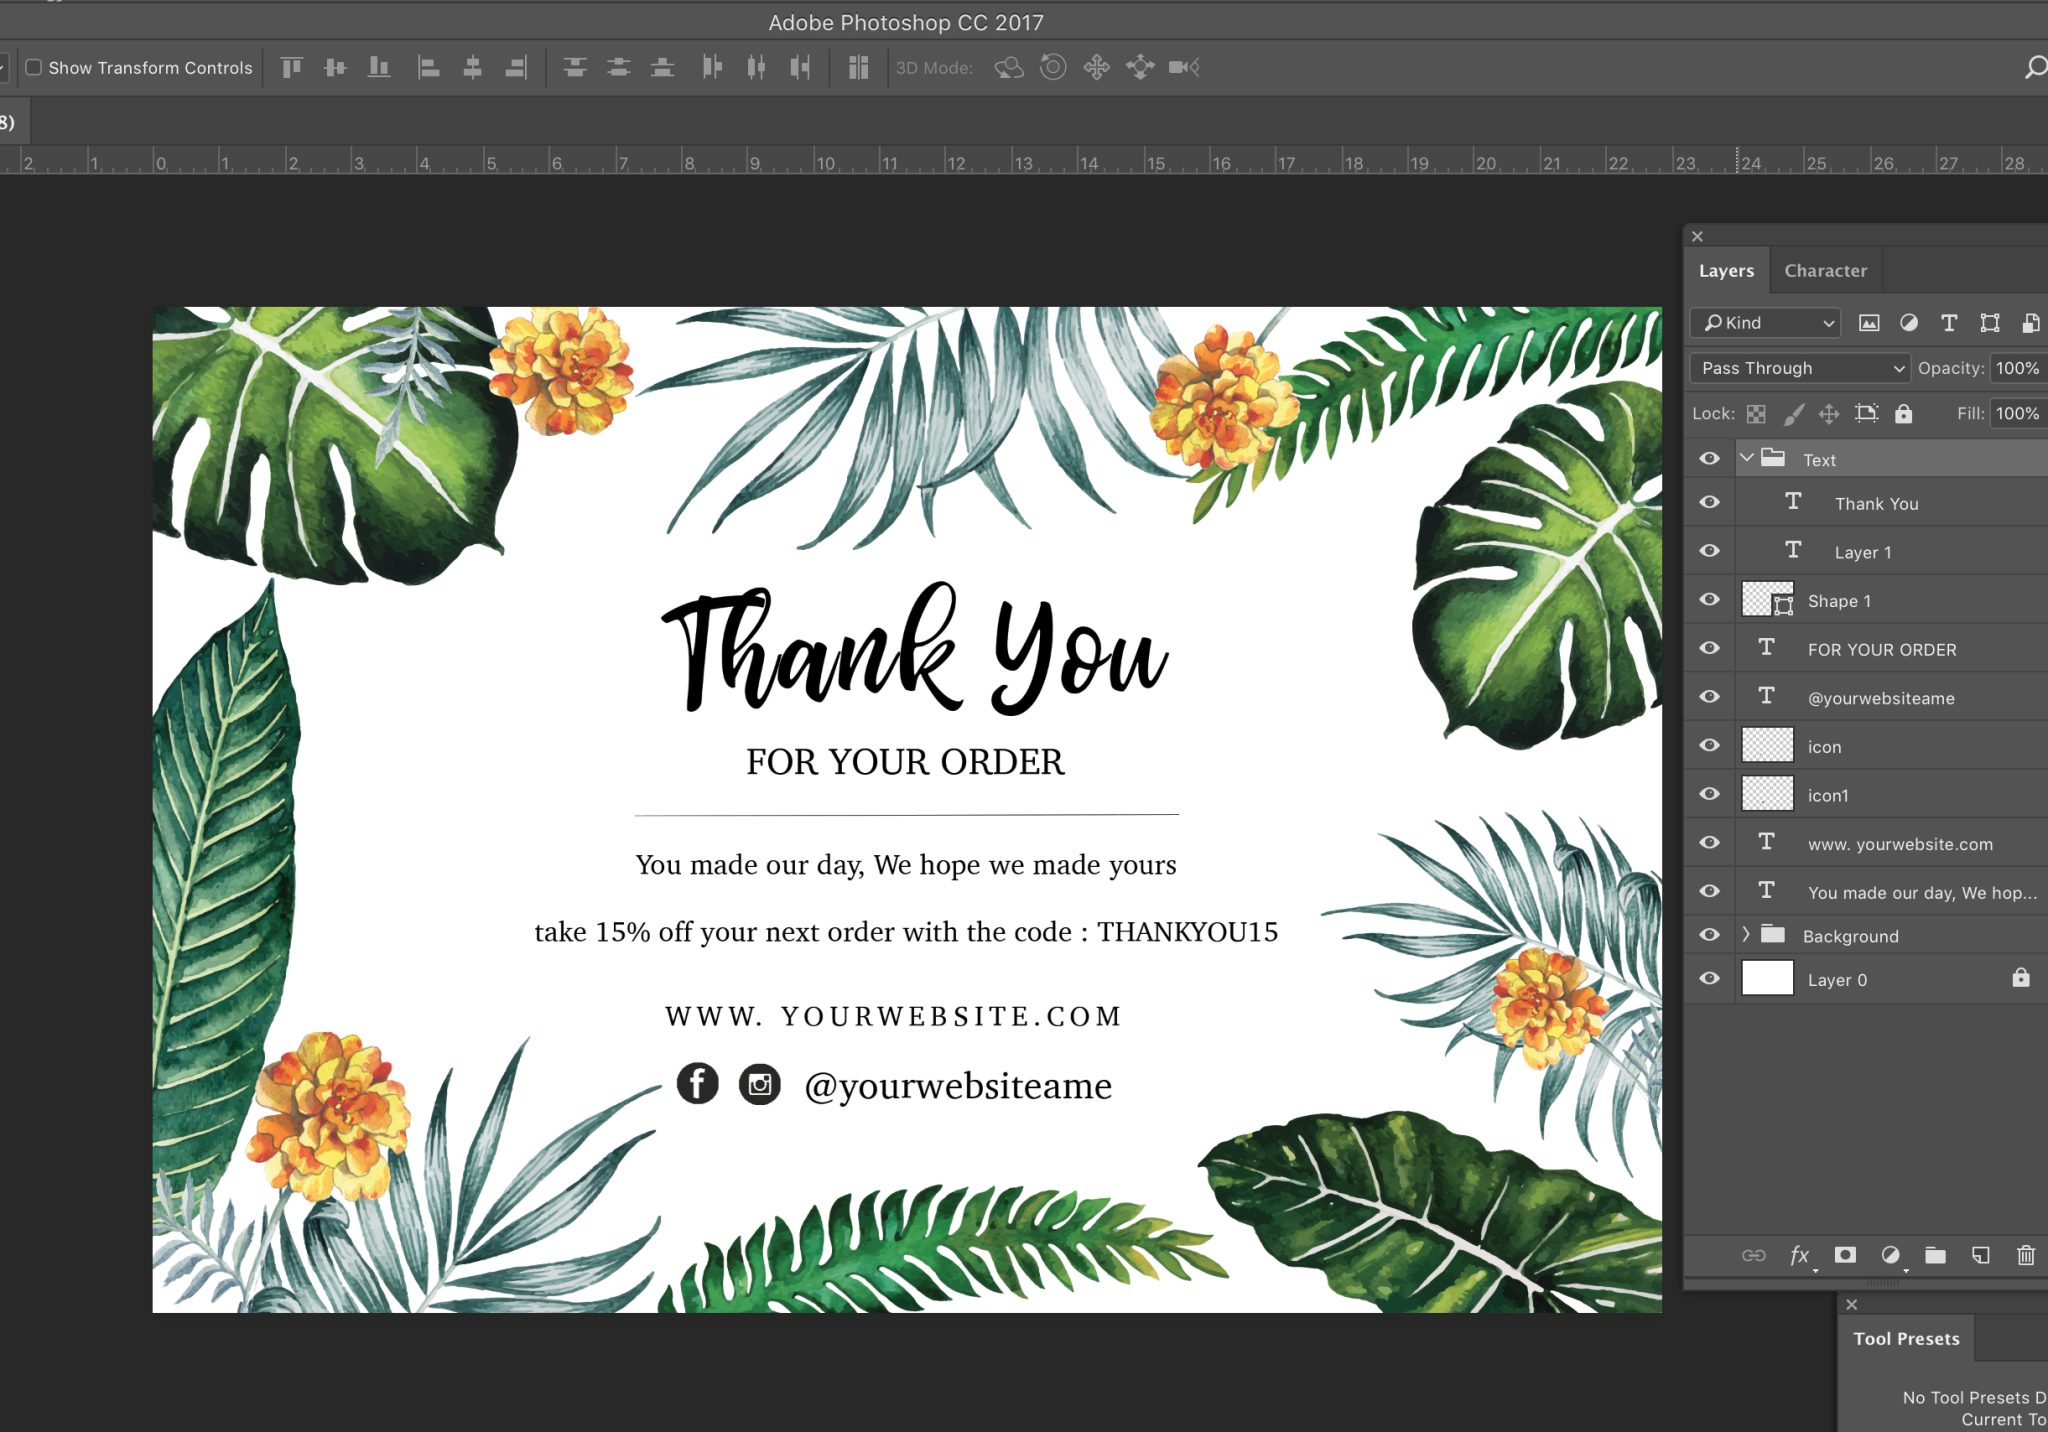Click the Add layer mask icon
Image resolution: width=2048 pixels, height=1432 pixels.
click(x=1845, y=1256)
